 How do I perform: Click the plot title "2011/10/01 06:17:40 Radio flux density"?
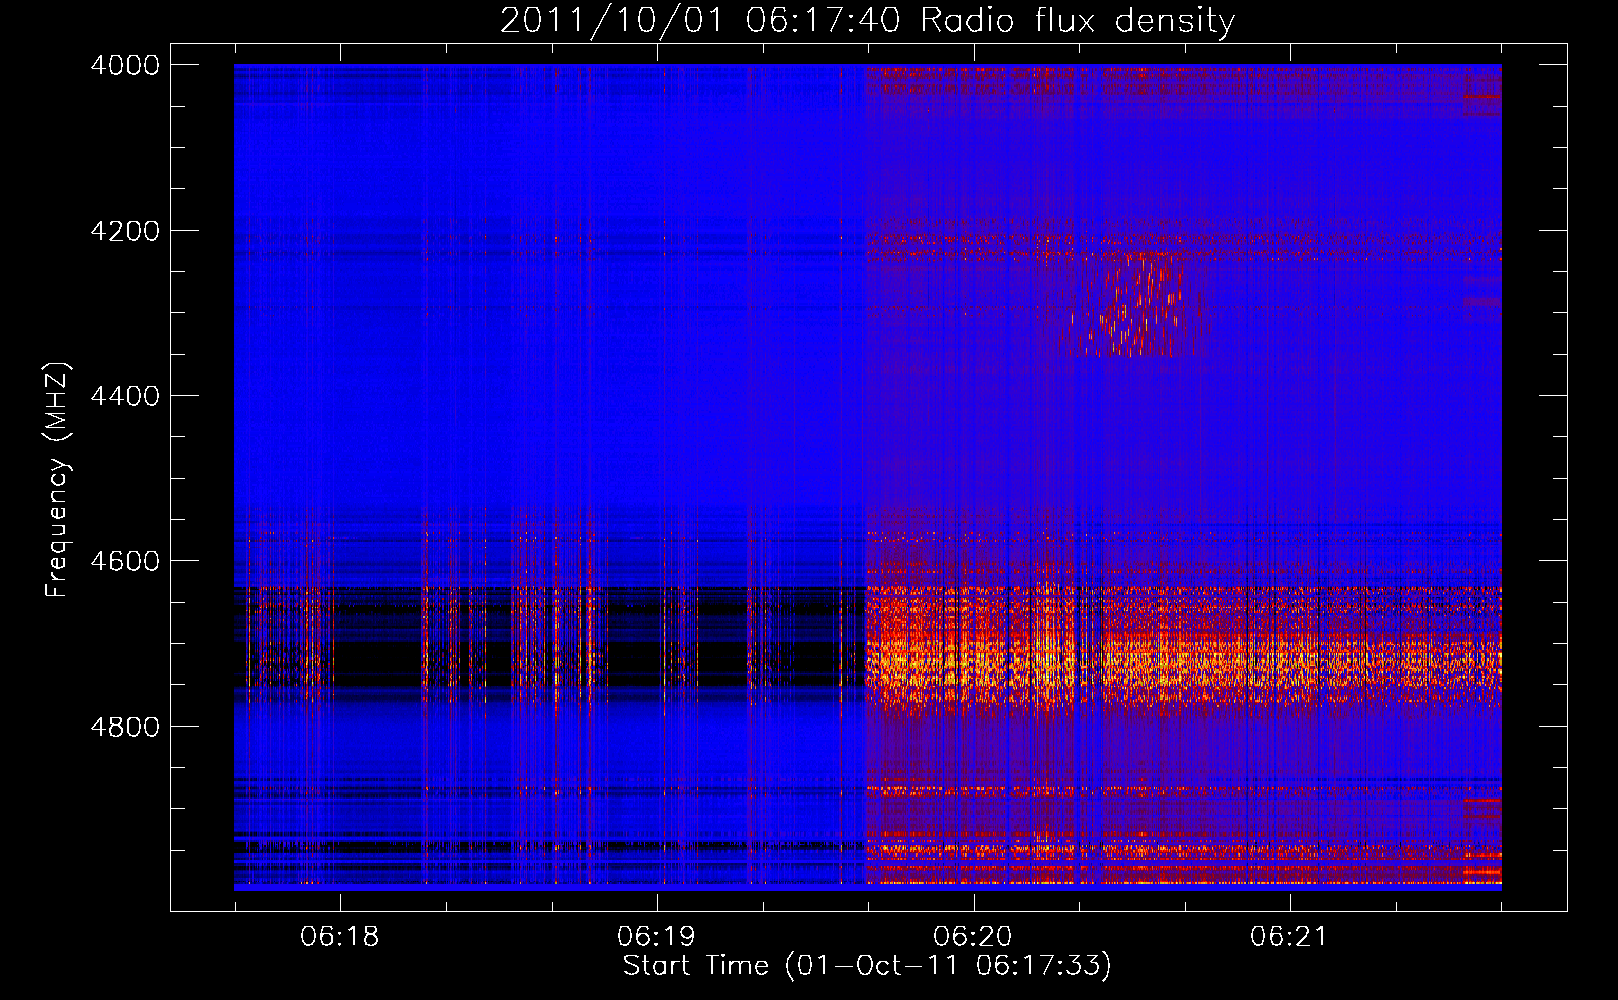tap(867, 21)
